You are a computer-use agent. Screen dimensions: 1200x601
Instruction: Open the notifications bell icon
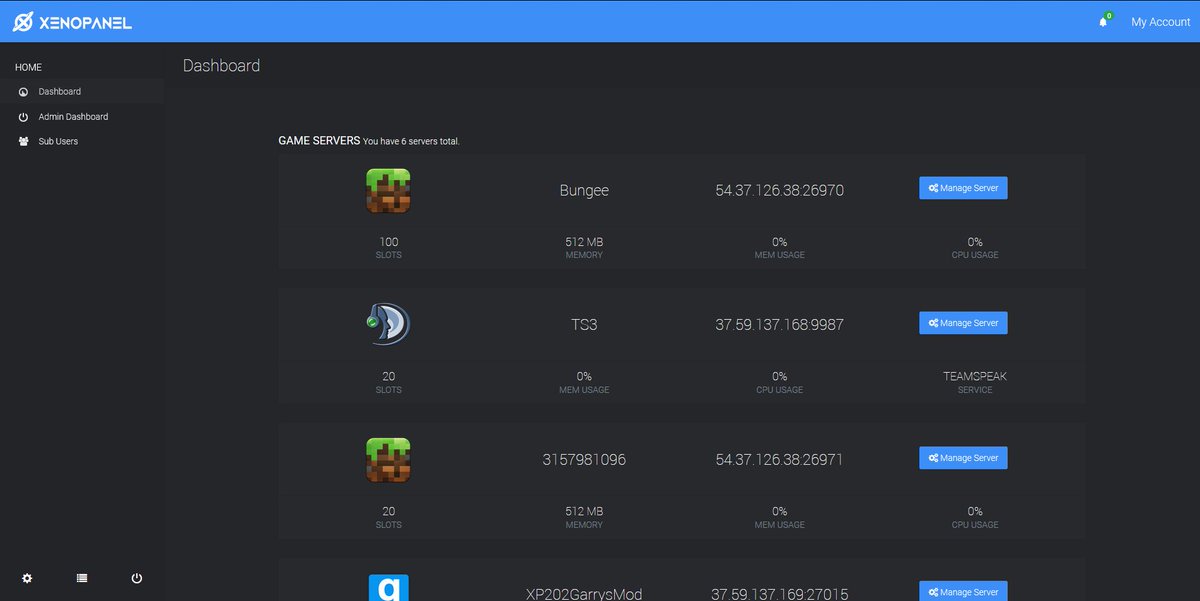[1104, 21]
